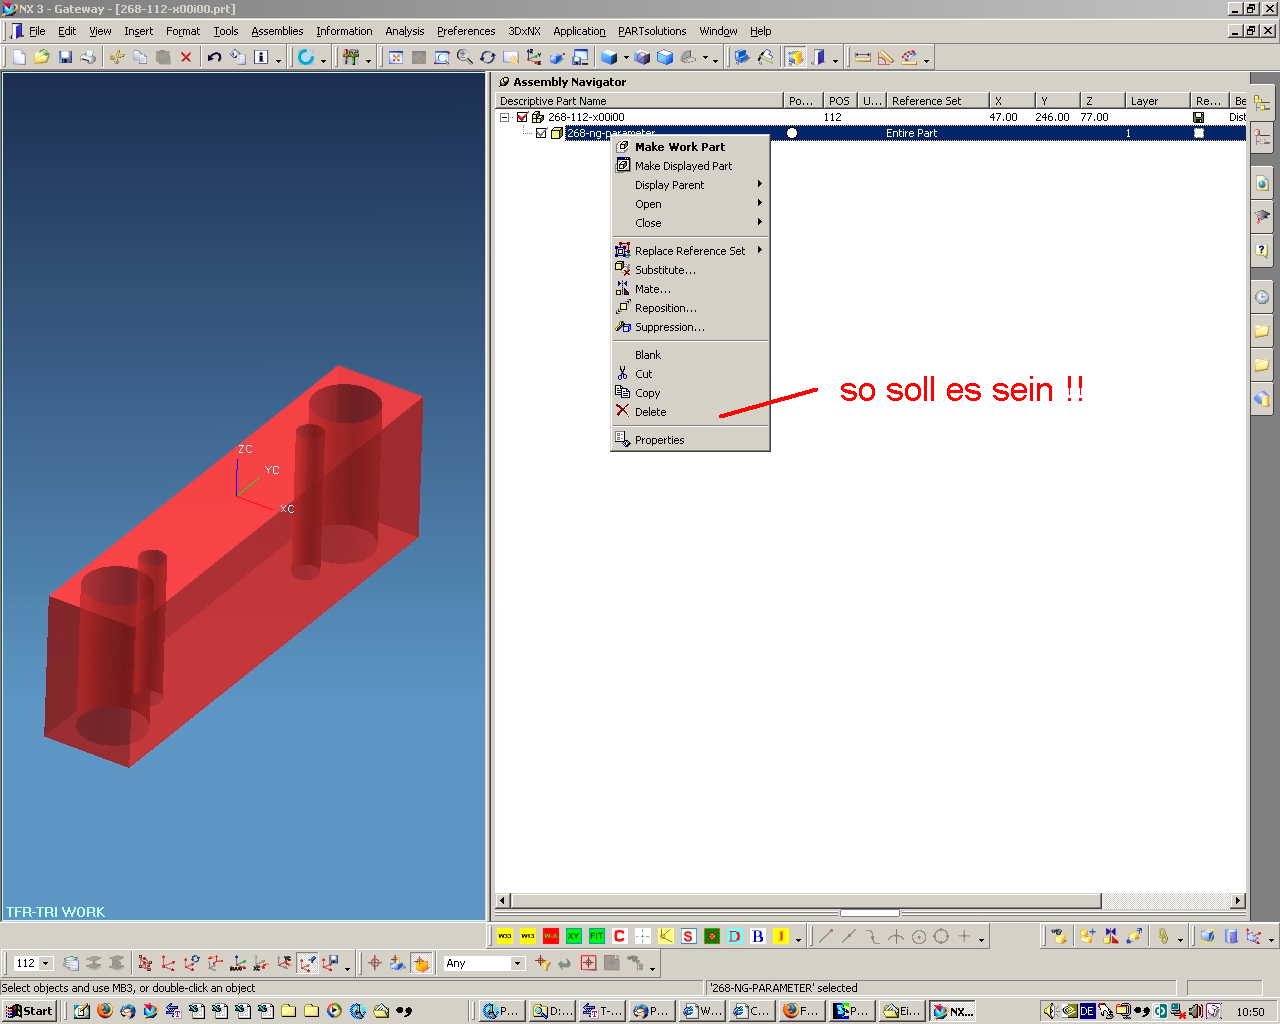
Task: Click the Print toolbar icon
Action: click(88, 57)
